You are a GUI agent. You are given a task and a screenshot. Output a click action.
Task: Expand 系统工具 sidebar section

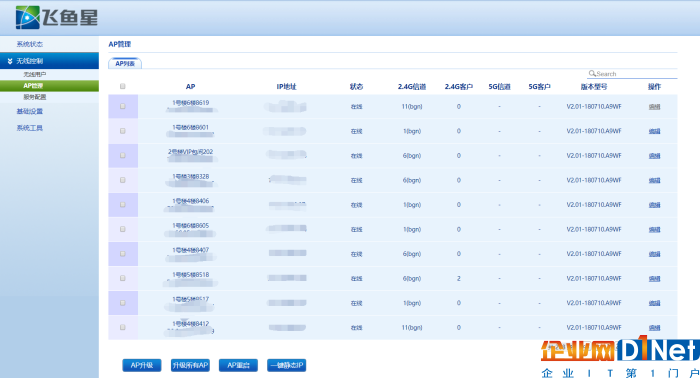[29, 128]
